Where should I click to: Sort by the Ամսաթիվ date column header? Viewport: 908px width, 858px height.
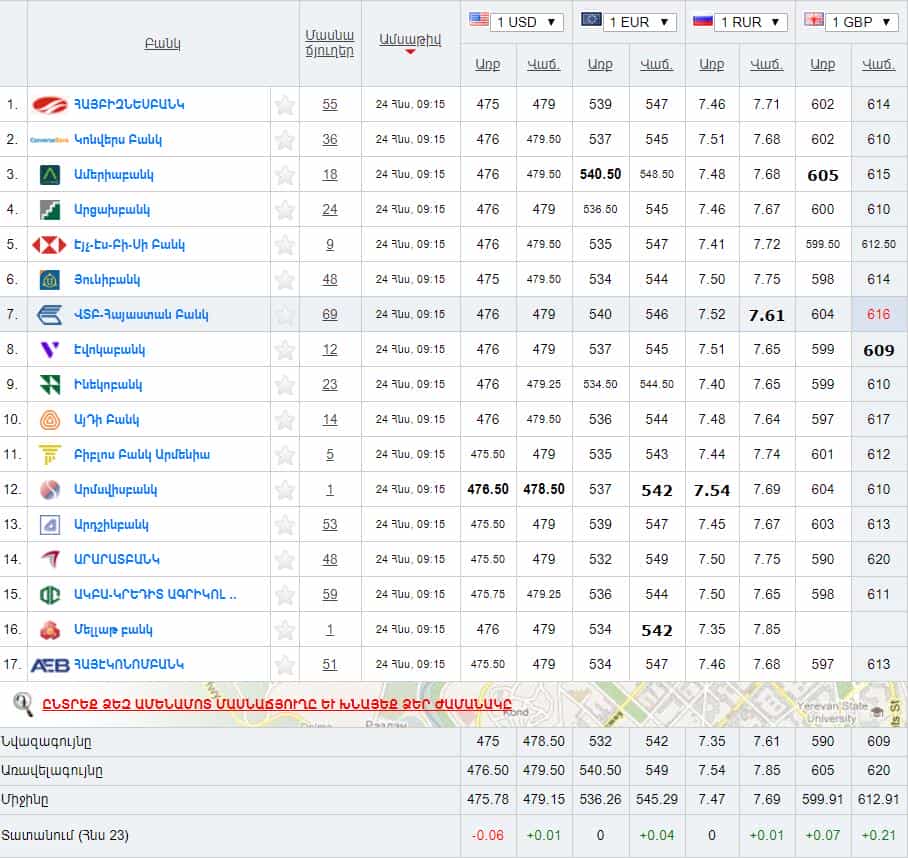(410, 40)
